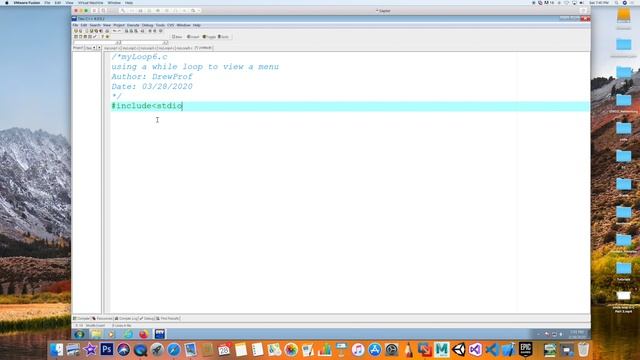The image size is (640, 360).
Task: Open the File menu in Dev-C++
Action: pos(75,25)
